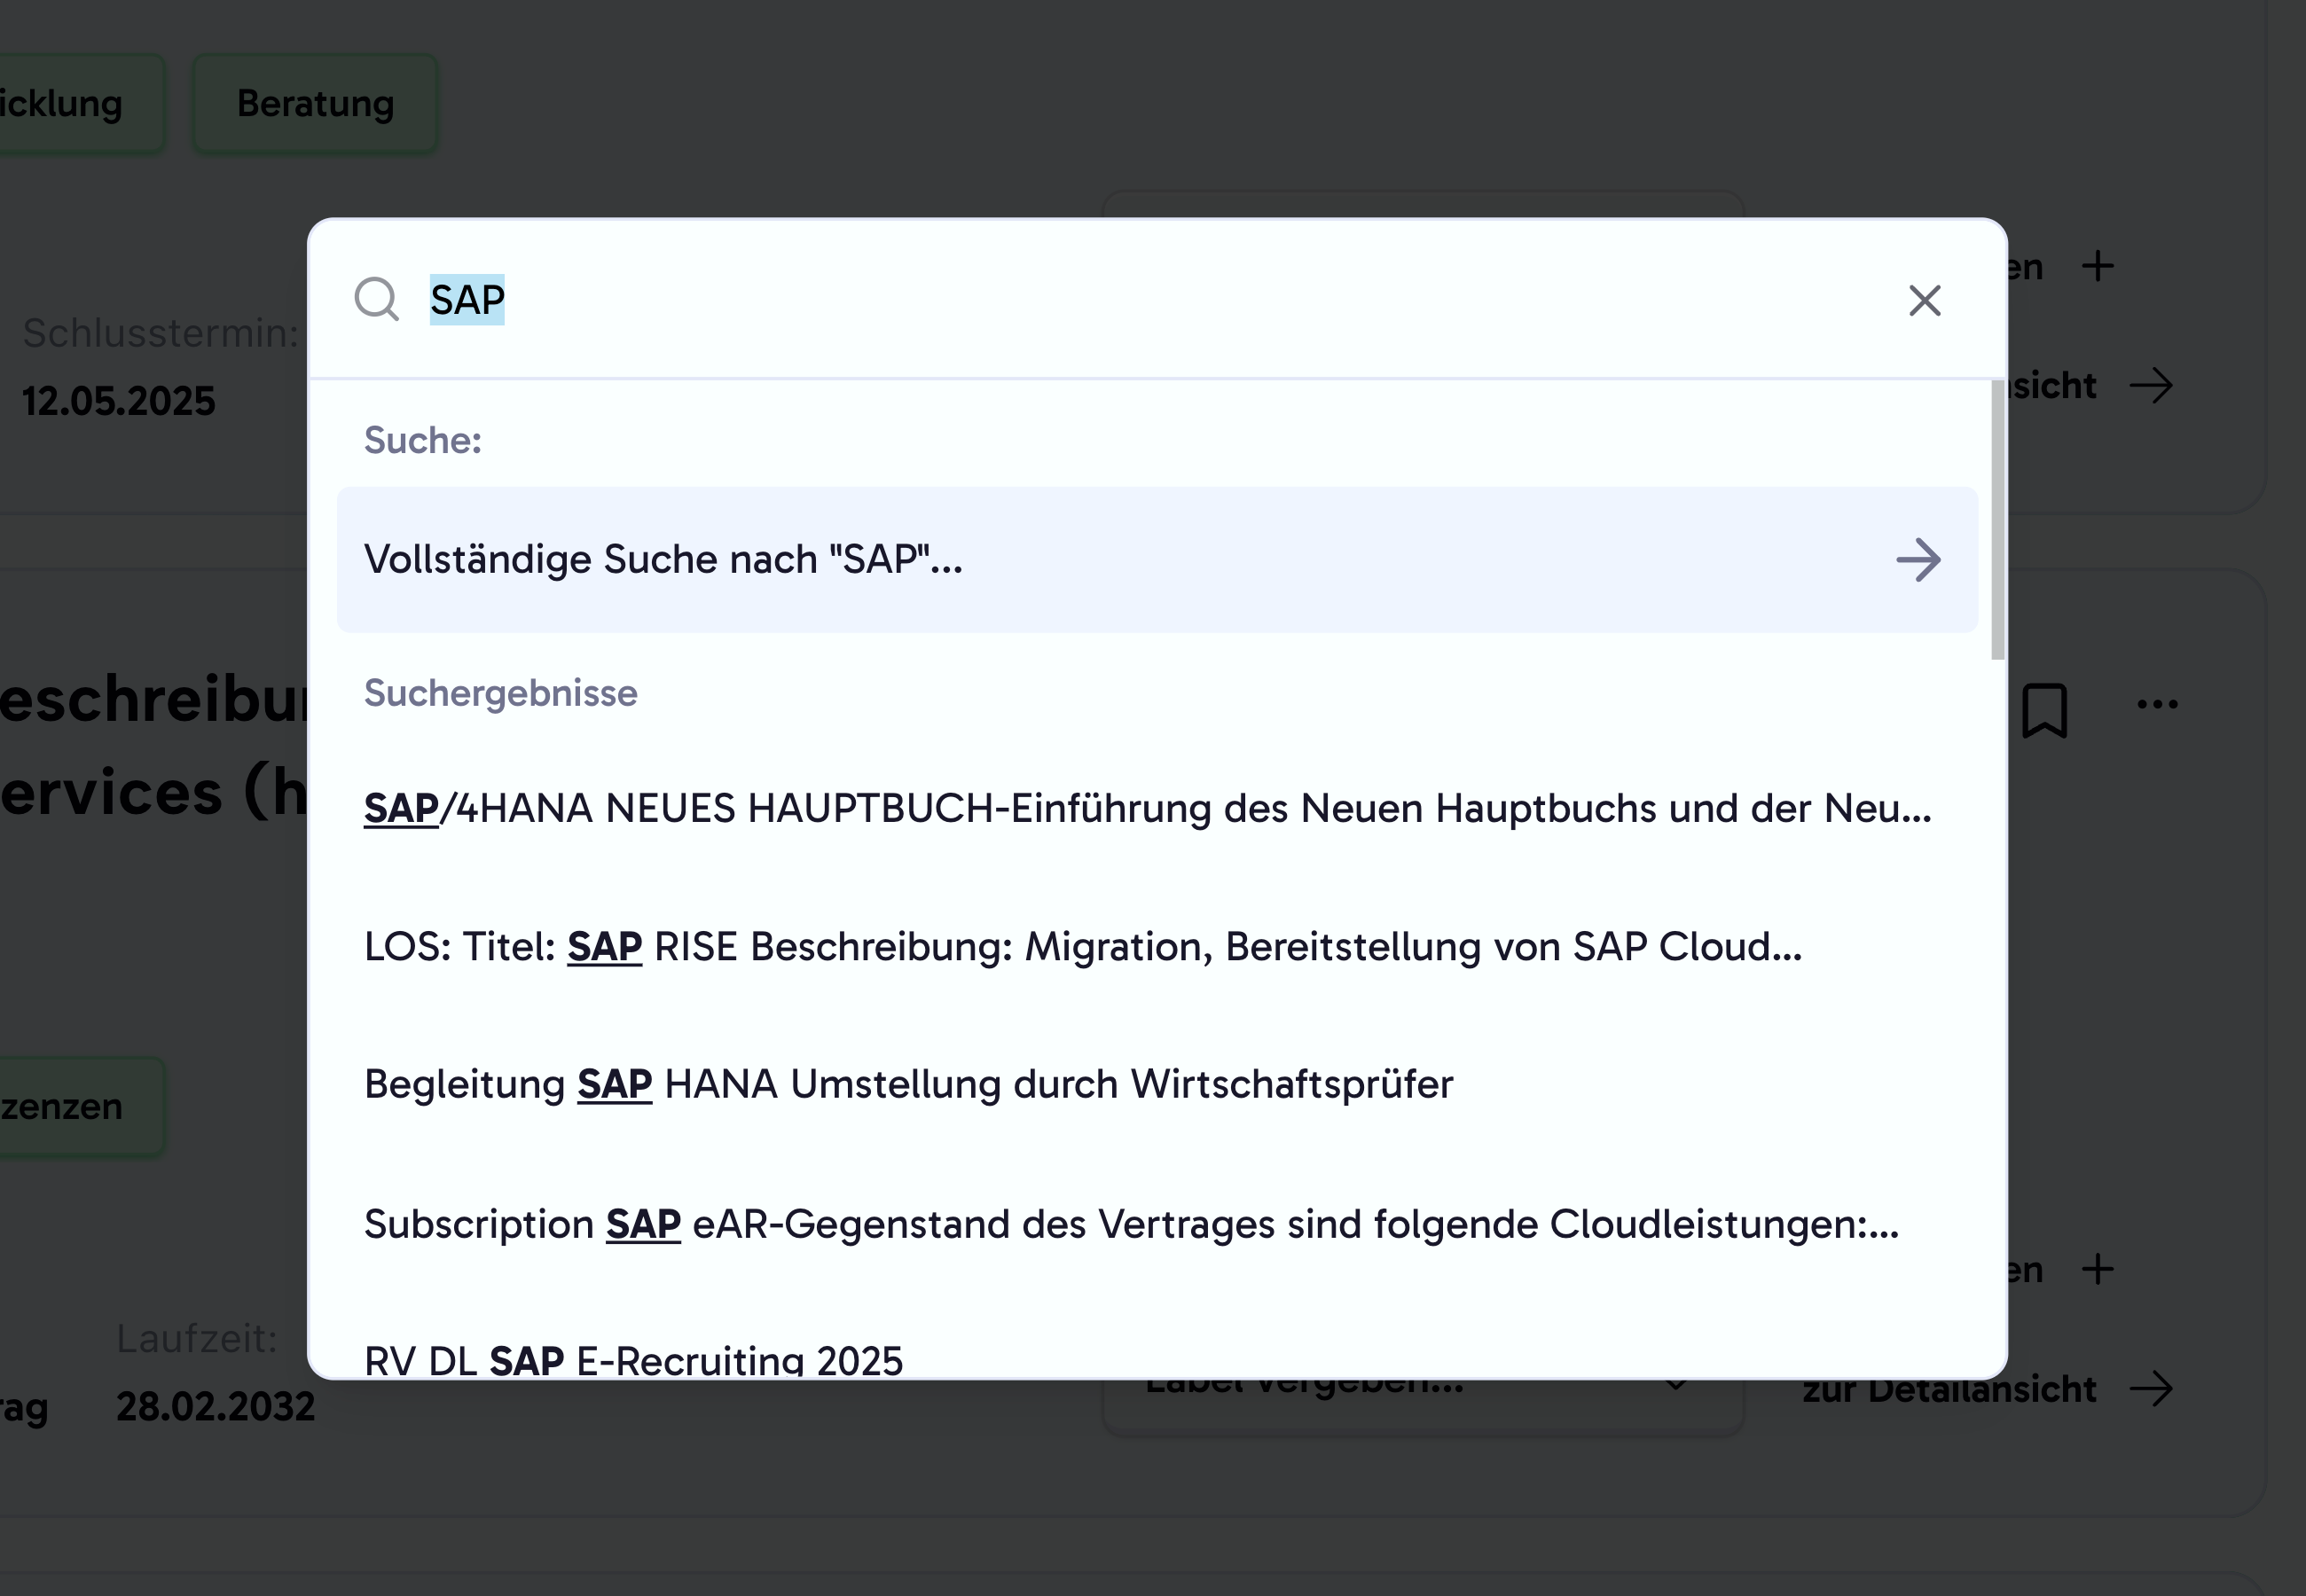Click the Suche: section label

422,440
